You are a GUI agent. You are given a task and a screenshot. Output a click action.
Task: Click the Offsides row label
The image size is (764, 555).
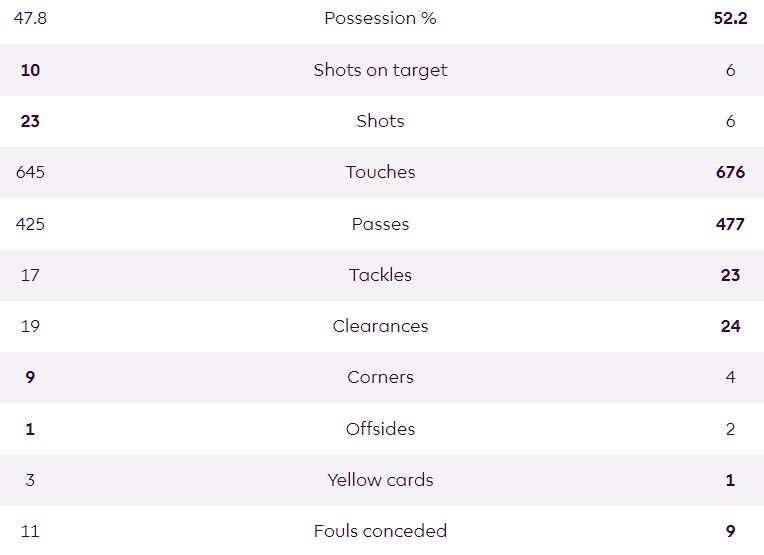(380, 429)
